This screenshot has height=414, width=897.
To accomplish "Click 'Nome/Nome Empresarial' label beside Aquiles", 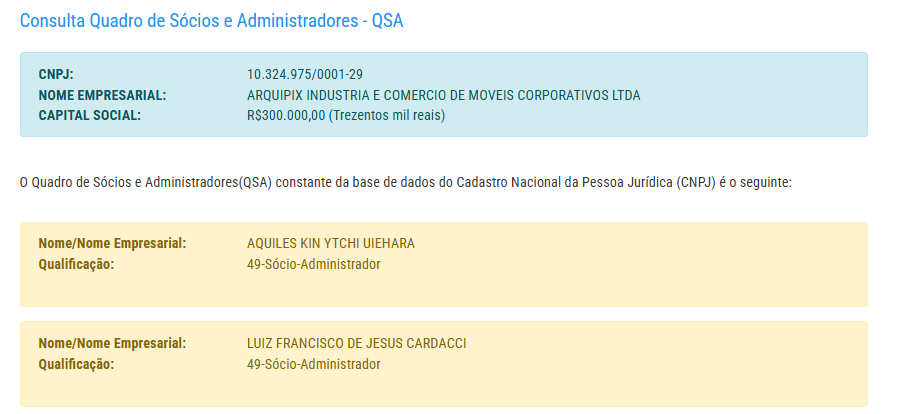I will tap(112, 244).
